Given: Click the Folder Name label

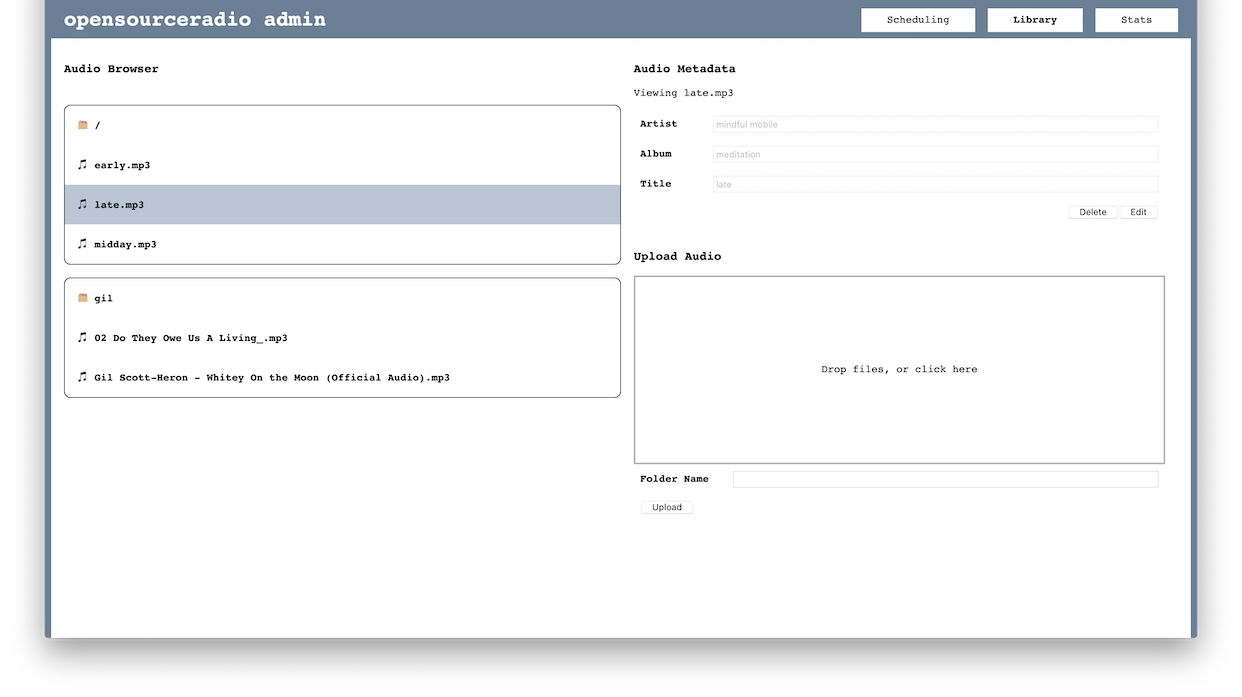Looking at the screenshot, I should pyautogui.click(x=674, y=479).
